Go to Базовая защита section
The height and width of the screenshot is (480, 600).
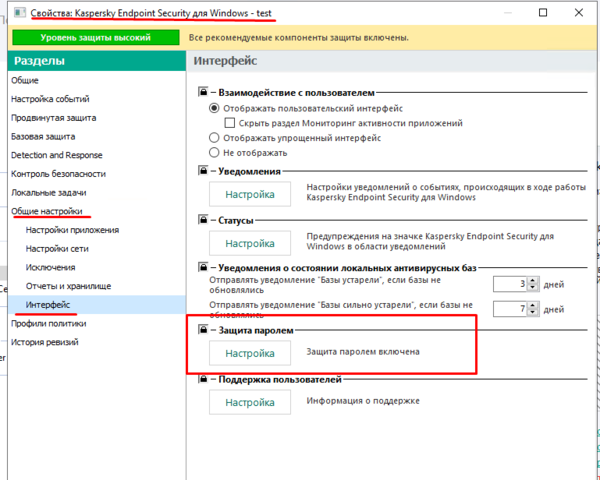click(x=43, y=137)
